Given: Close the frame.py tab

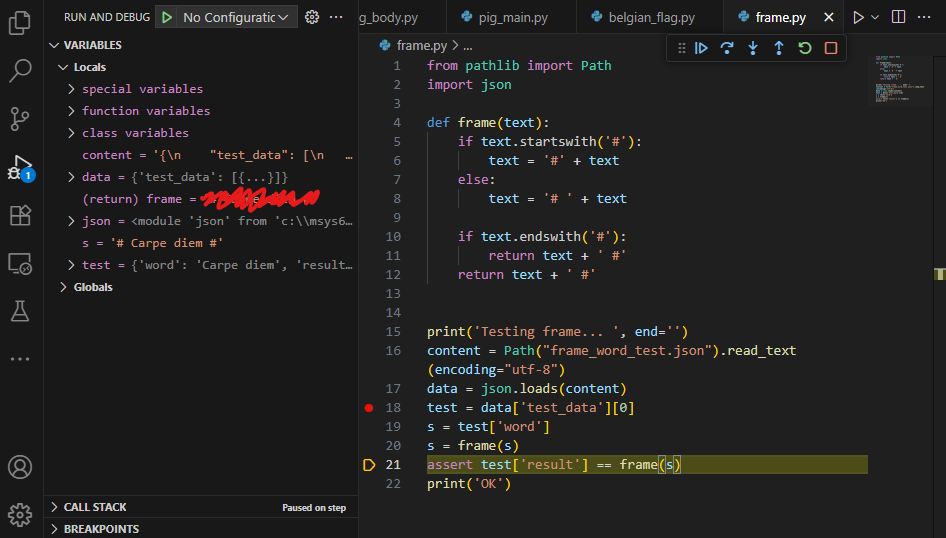Looking at the screenshot, I should [829, 17].
